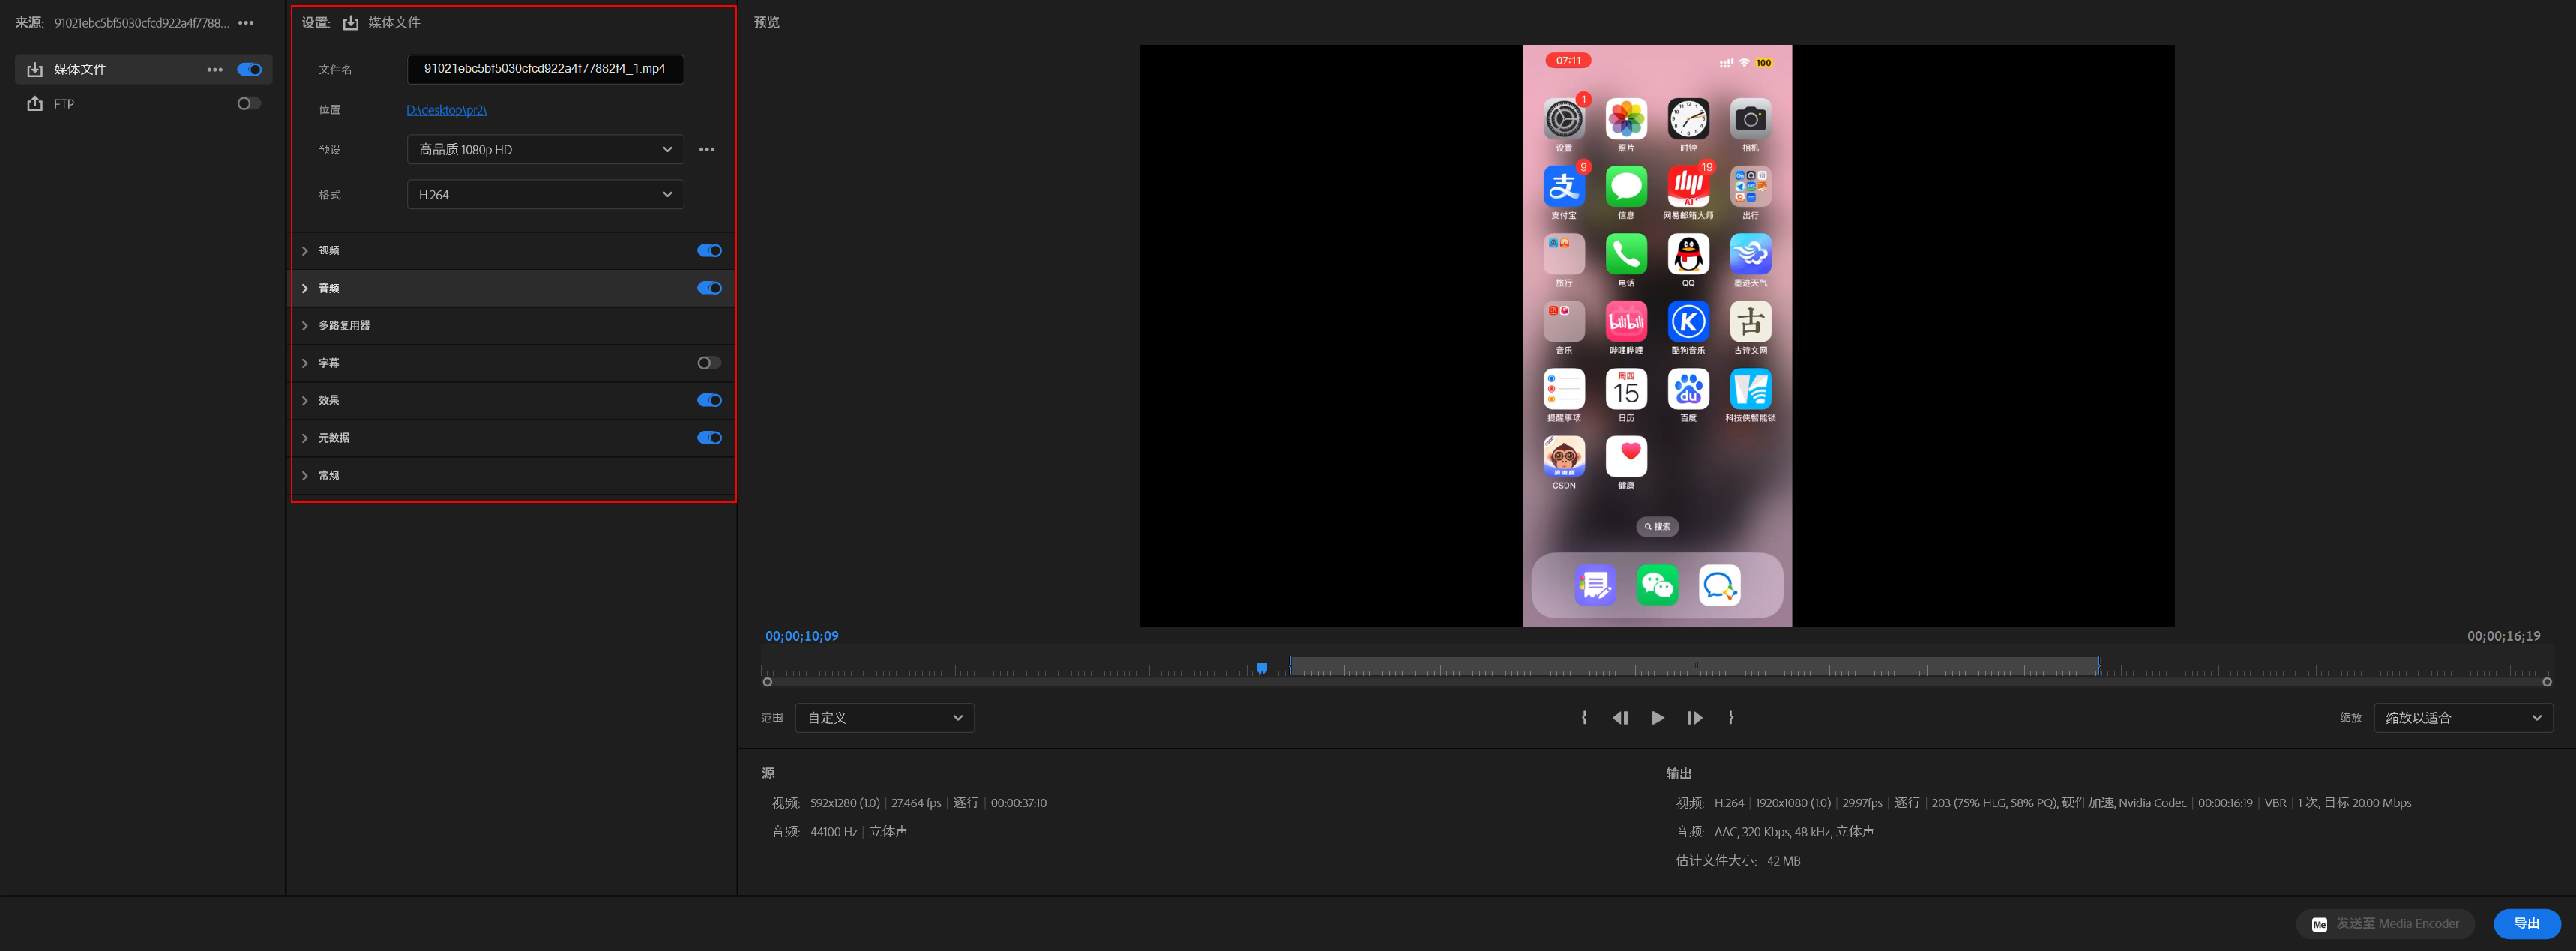Click the blue Export (导出) button

[2526, 923]
